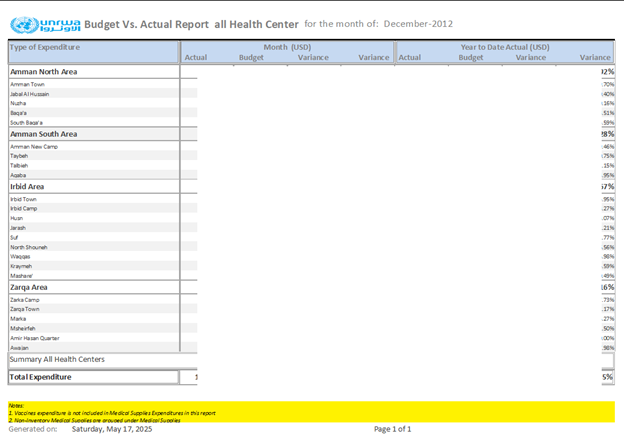This screenshot has width=624, height=435.
Task: Select the Amman New Camp row
Action: pyautogui.click(x=34, y=147)
